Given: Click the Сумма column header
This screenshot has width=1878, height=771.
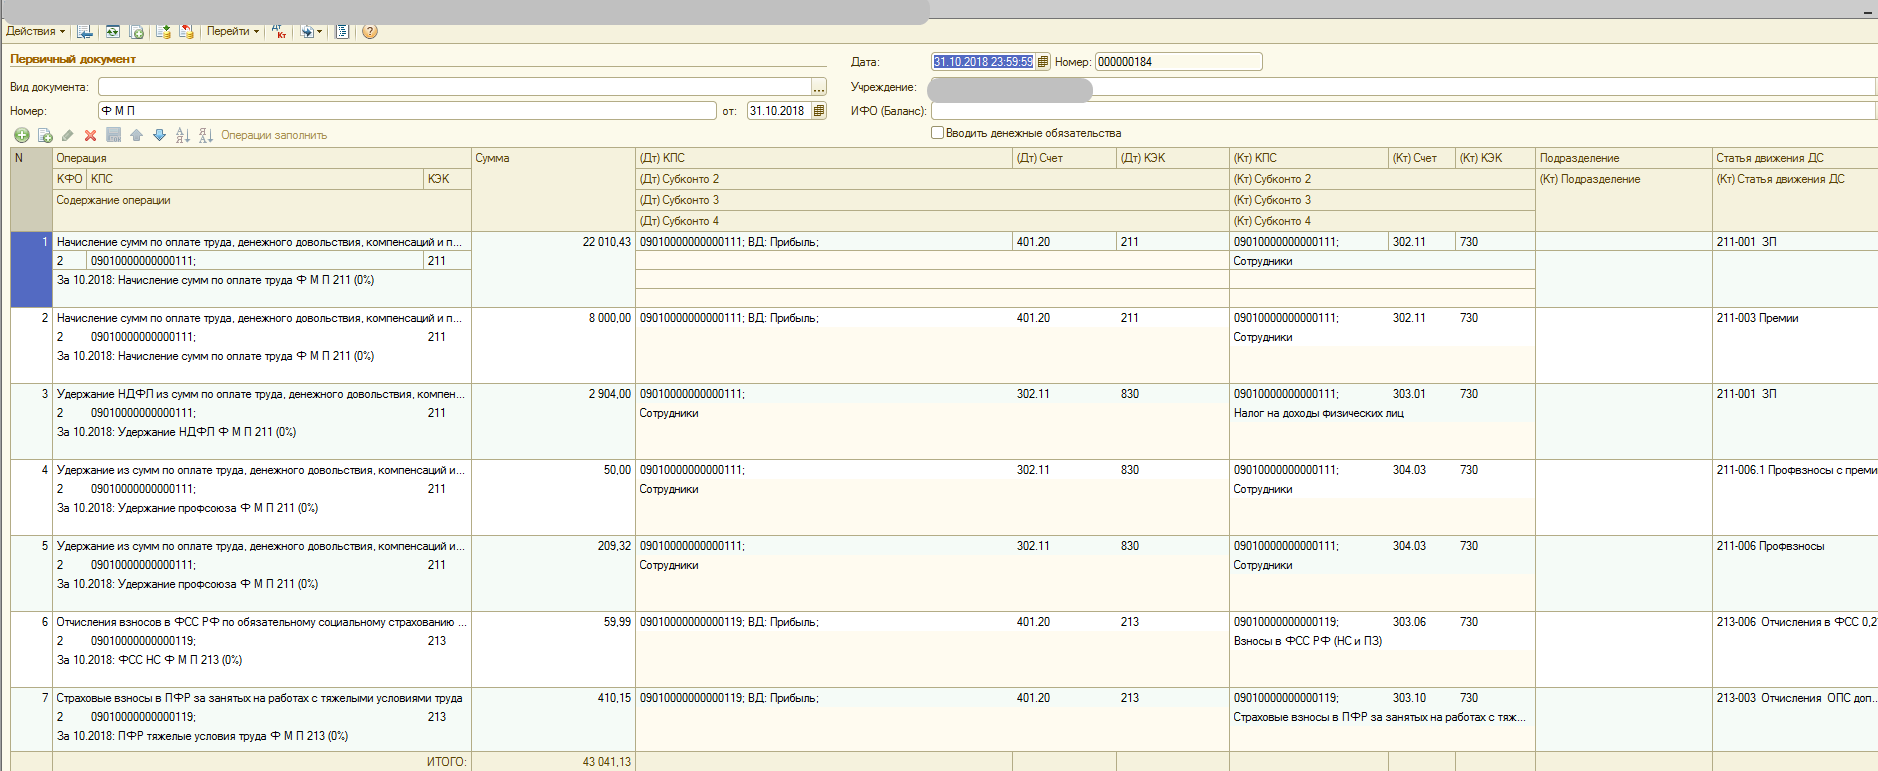Looking at the screenshot, I should point(553,158).
